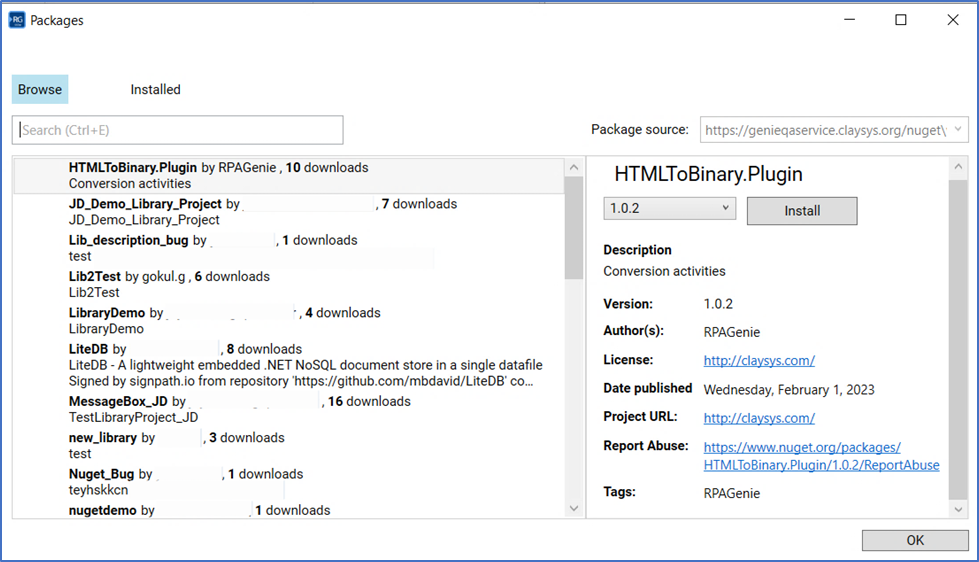Open the Package source dropdown
This screenshot has width=979, height=562.
click(834, 130)
